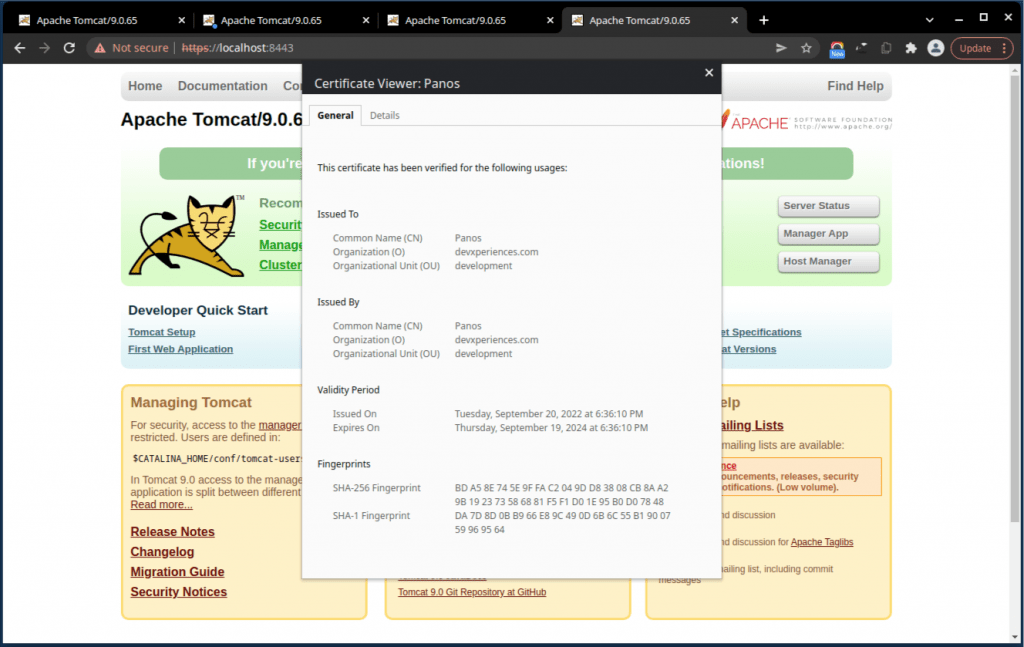Open the Migration Guide link

click(x=178, y=572)
